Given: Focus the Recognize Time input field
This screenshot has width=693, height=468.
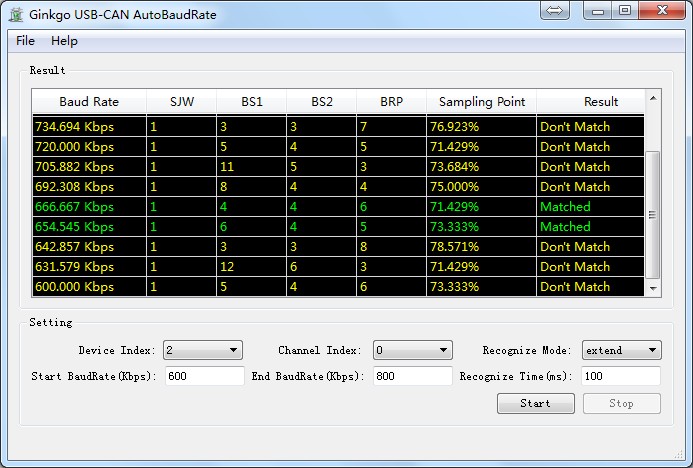Looking at the screenshot, I should point(621,376).
